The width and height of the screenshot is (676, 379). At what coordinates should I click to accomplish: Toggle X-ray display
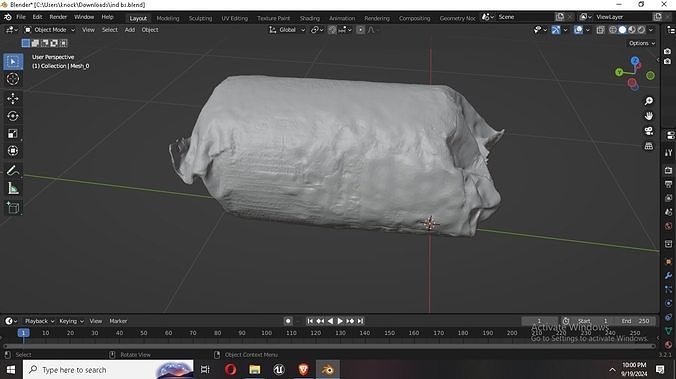pos(601,30)
